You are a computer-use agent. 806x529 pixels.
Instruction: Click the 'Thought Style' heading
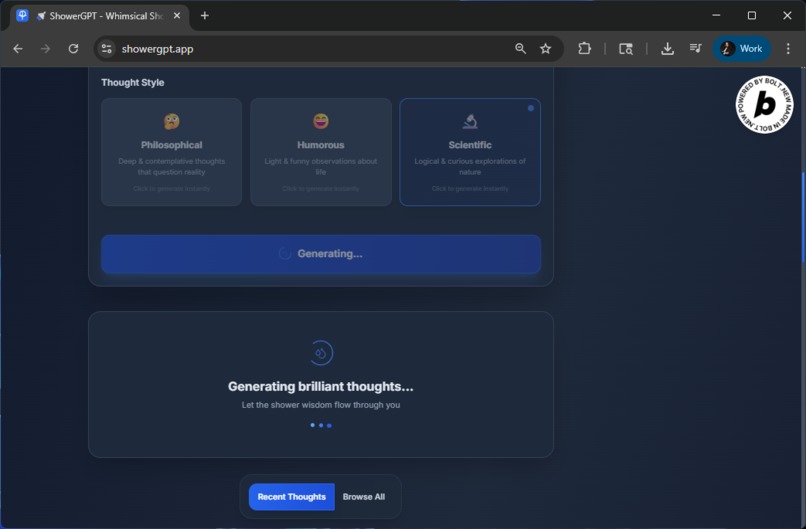[x=133, y=82]
